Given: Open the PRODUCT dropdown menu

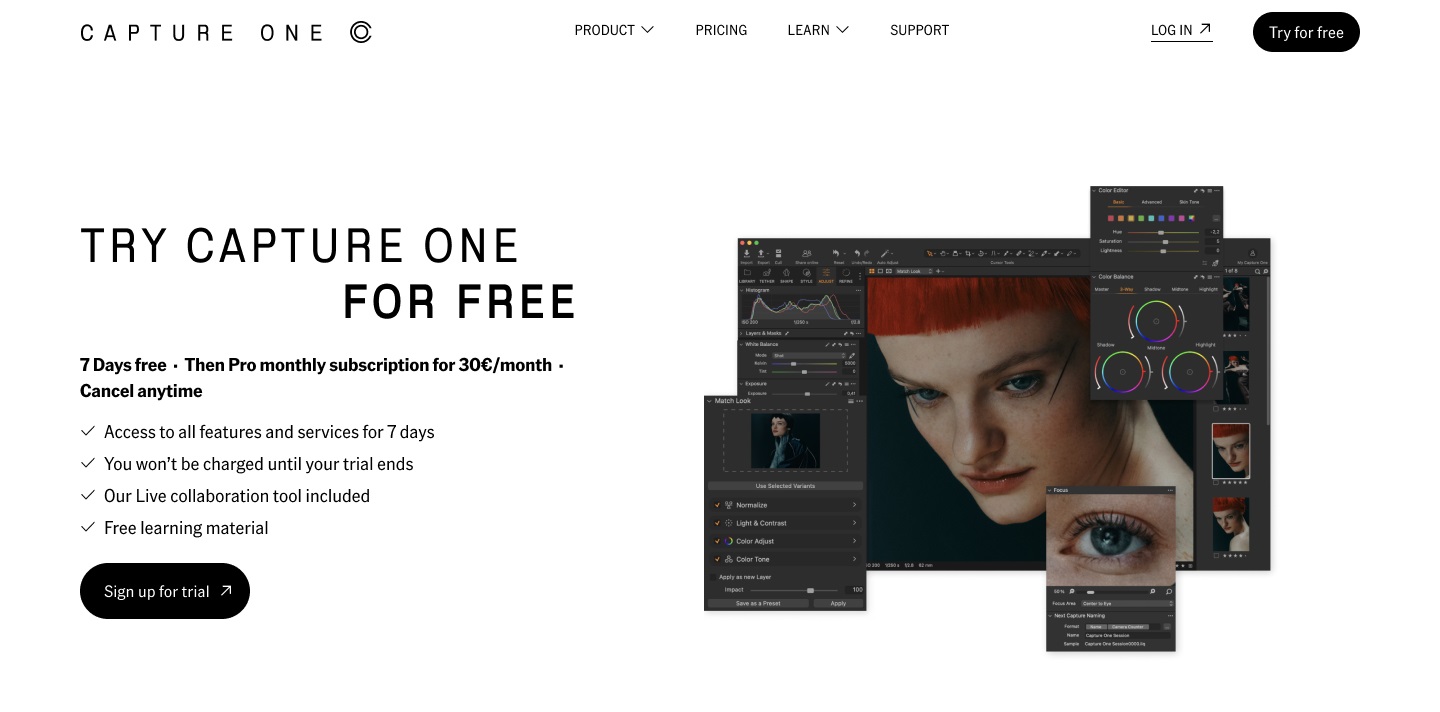Looking at the screenshot, I should tap(613, 30).
